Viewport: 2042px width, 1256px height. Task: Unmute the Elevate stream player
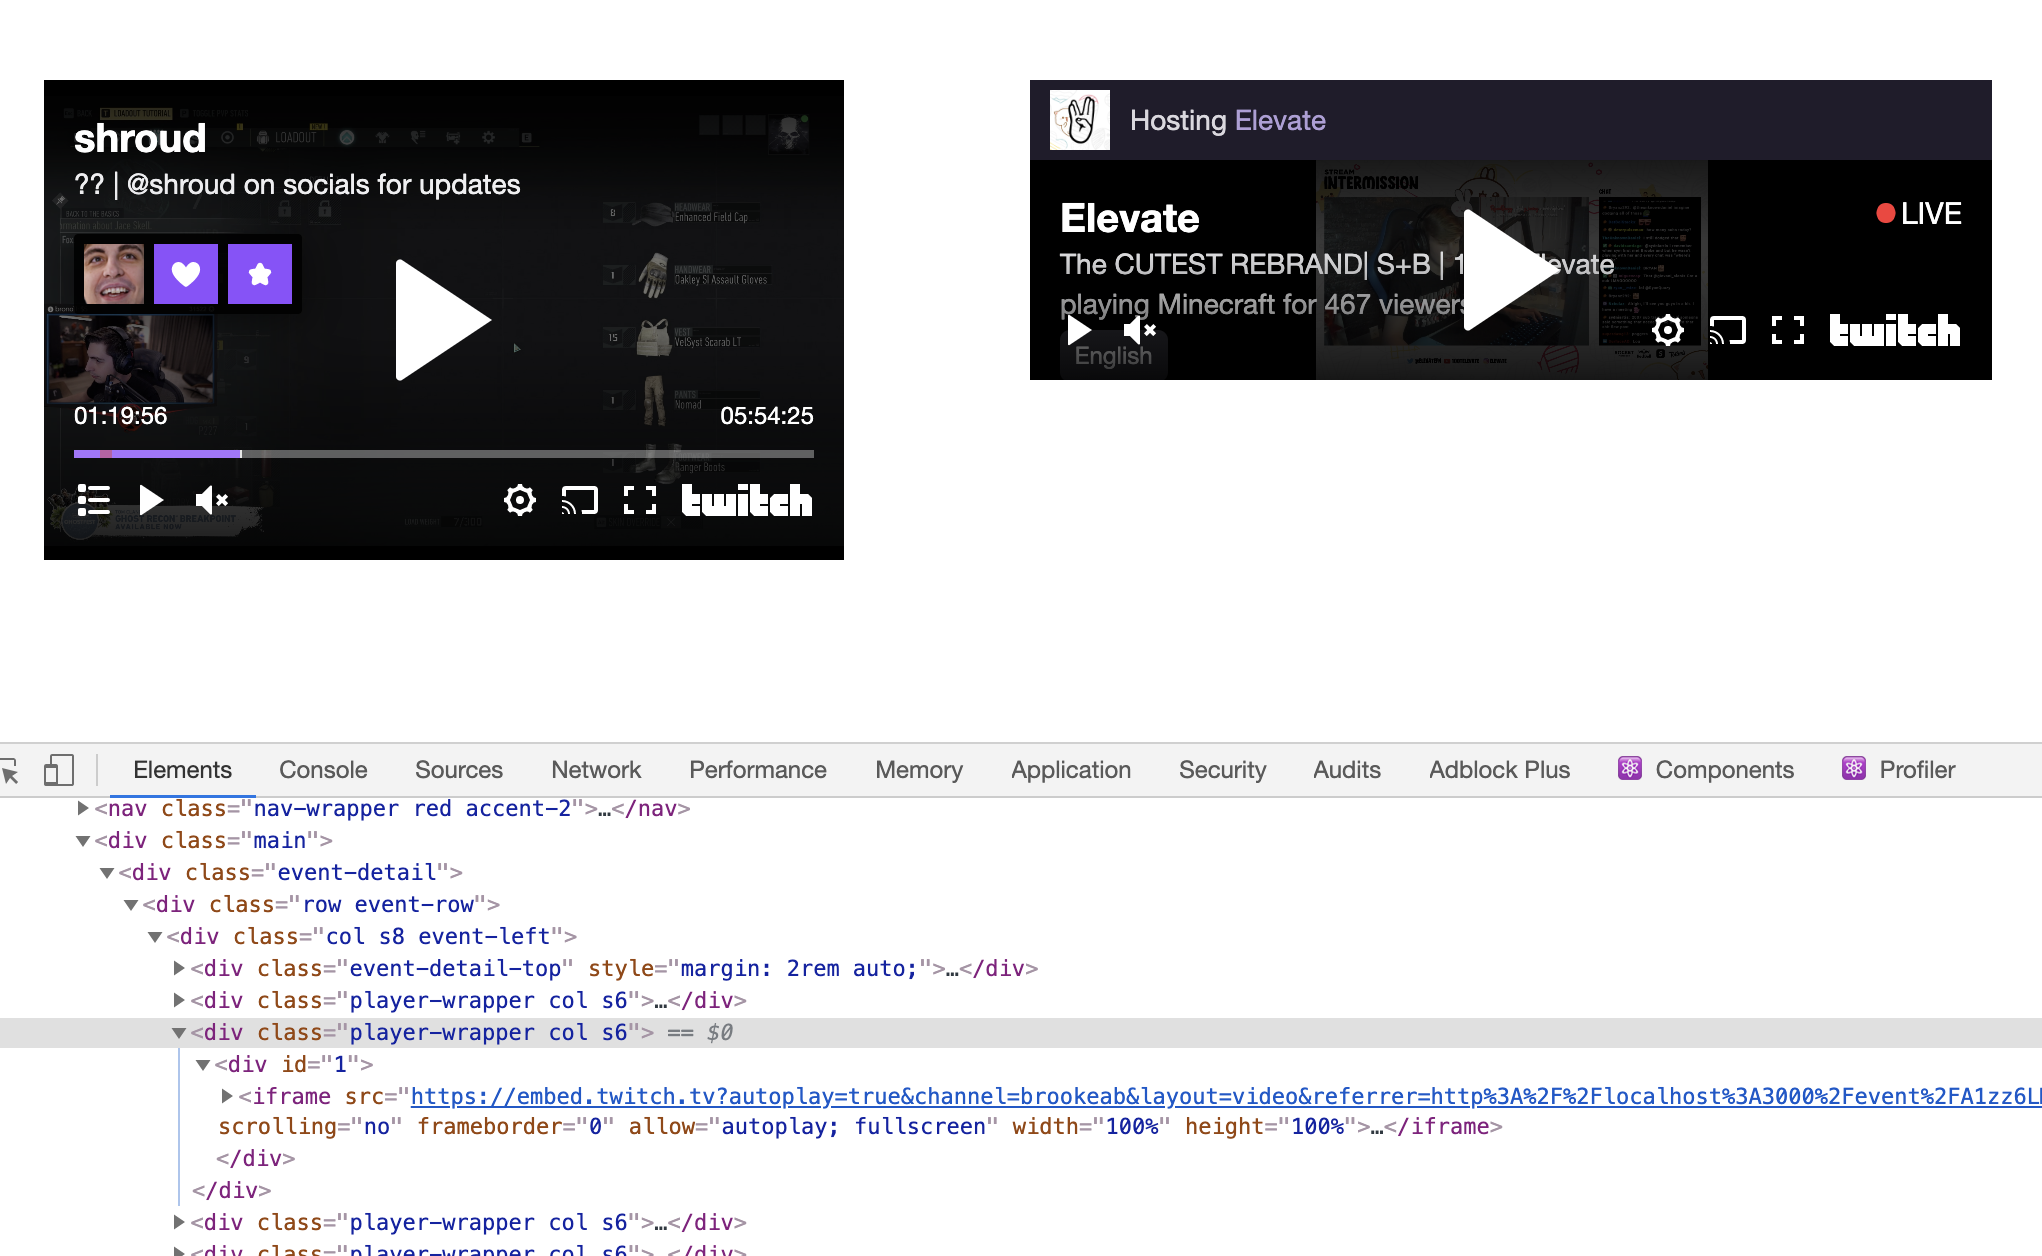point(1139,330)
